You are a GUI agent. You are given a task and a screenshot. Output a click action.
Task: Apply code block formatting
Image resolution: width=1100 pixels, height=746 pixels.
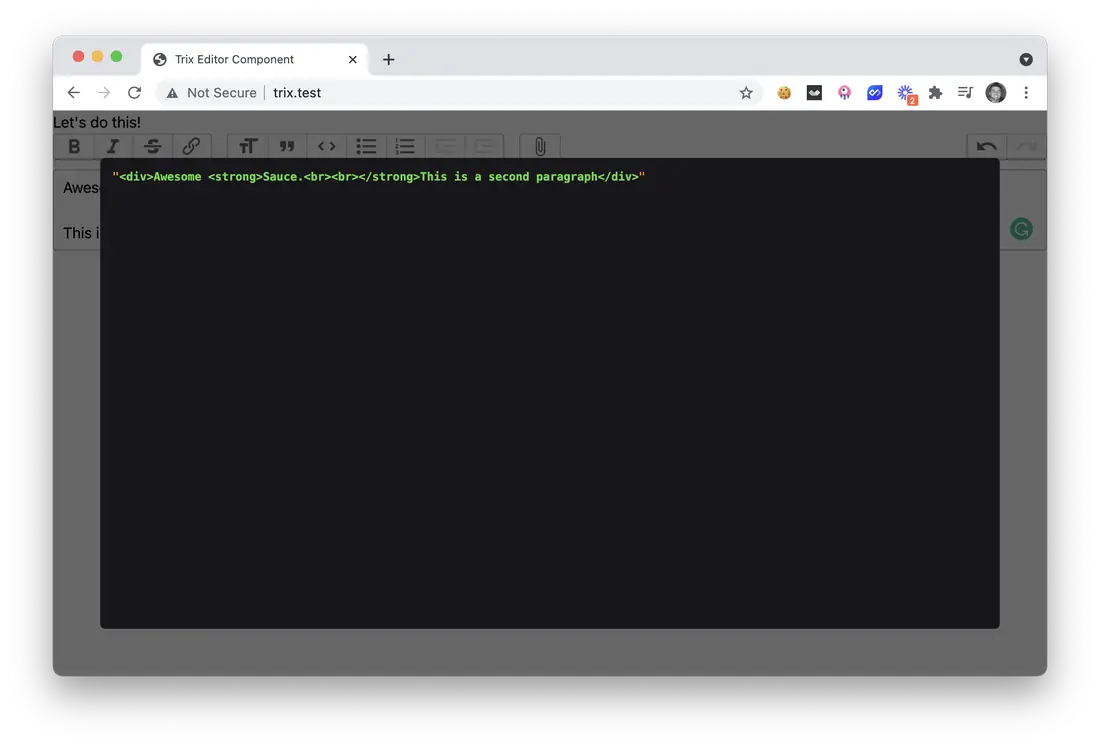(x=326, y=146)
